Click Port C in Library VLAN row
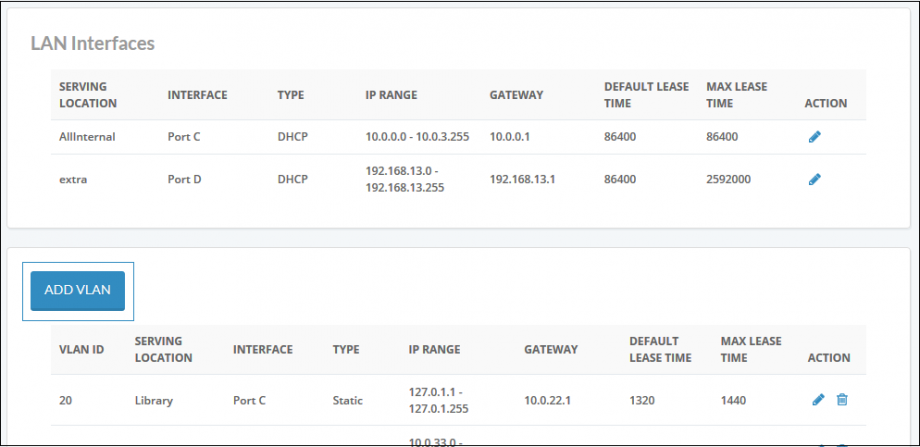920x447 pixels. pyautogui.click(x=249, y=401)
